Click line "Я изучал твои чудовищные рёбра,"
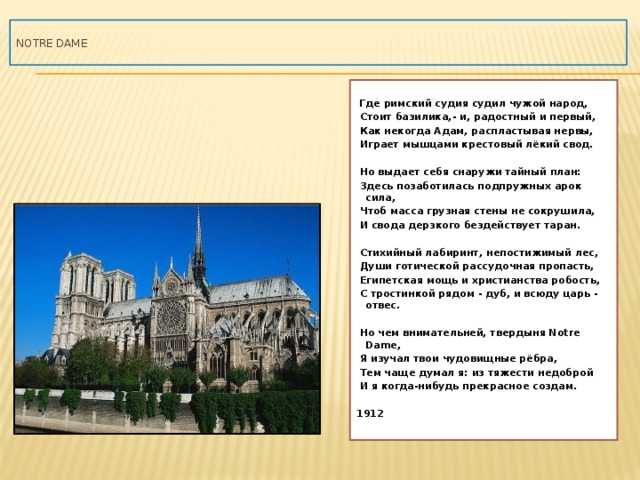This screenshot has height=480, width=640. pos(459,359)
